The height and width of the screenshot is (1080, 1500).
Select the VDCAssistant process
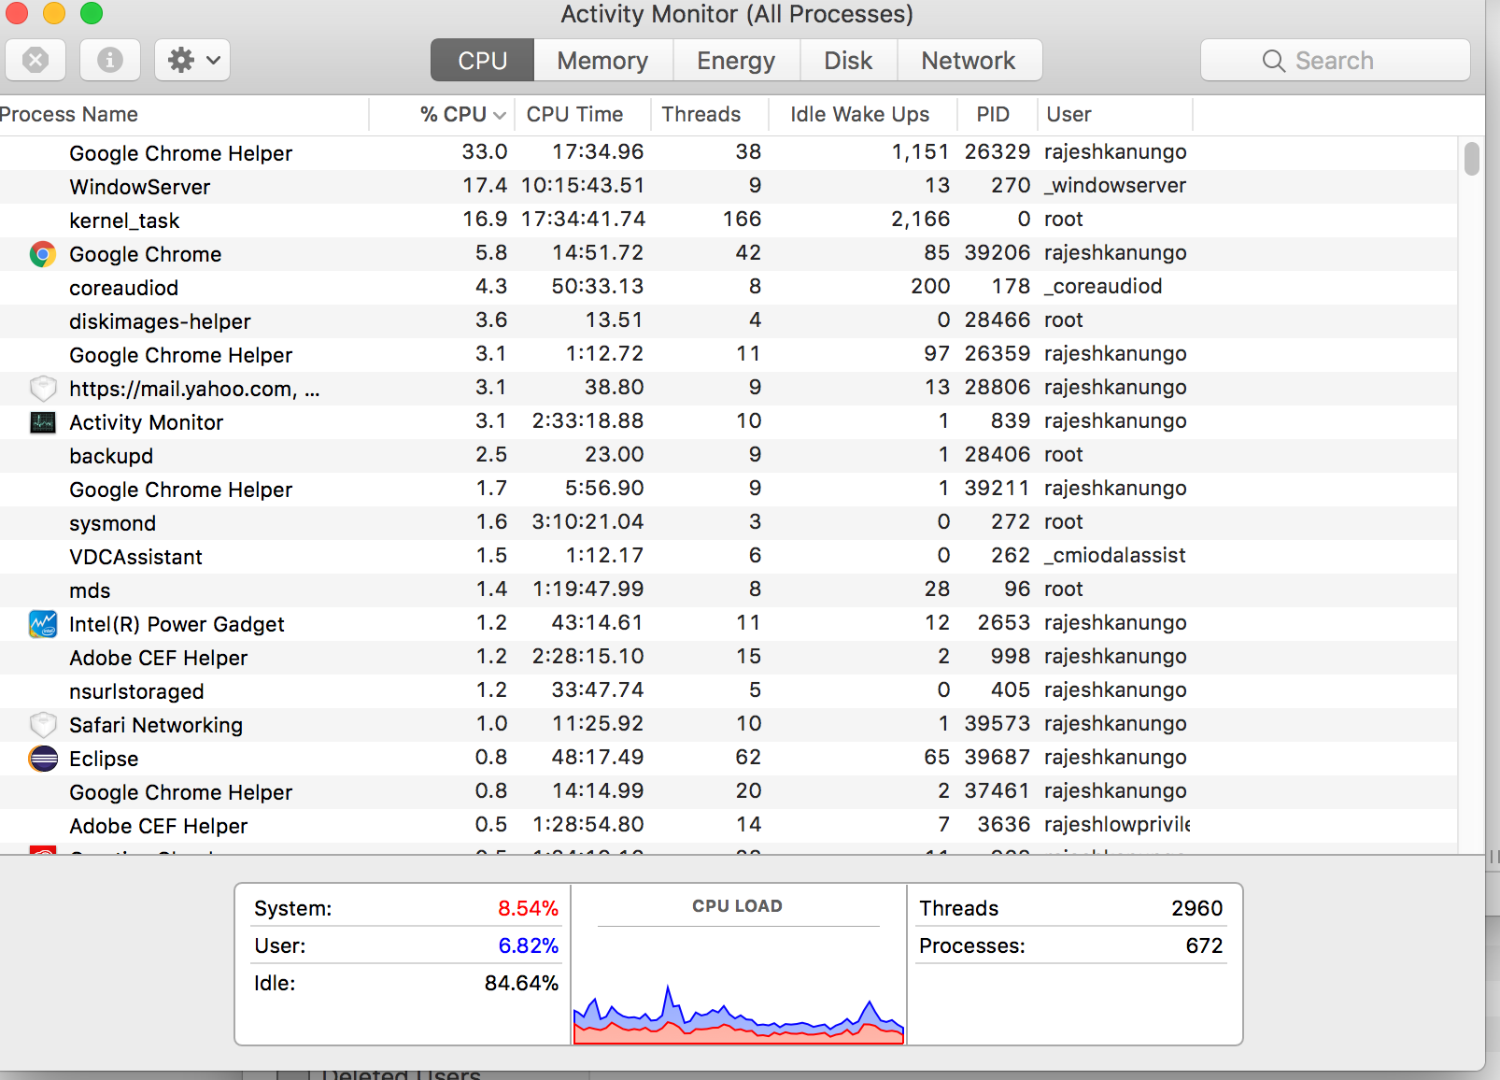pos(728,557)
